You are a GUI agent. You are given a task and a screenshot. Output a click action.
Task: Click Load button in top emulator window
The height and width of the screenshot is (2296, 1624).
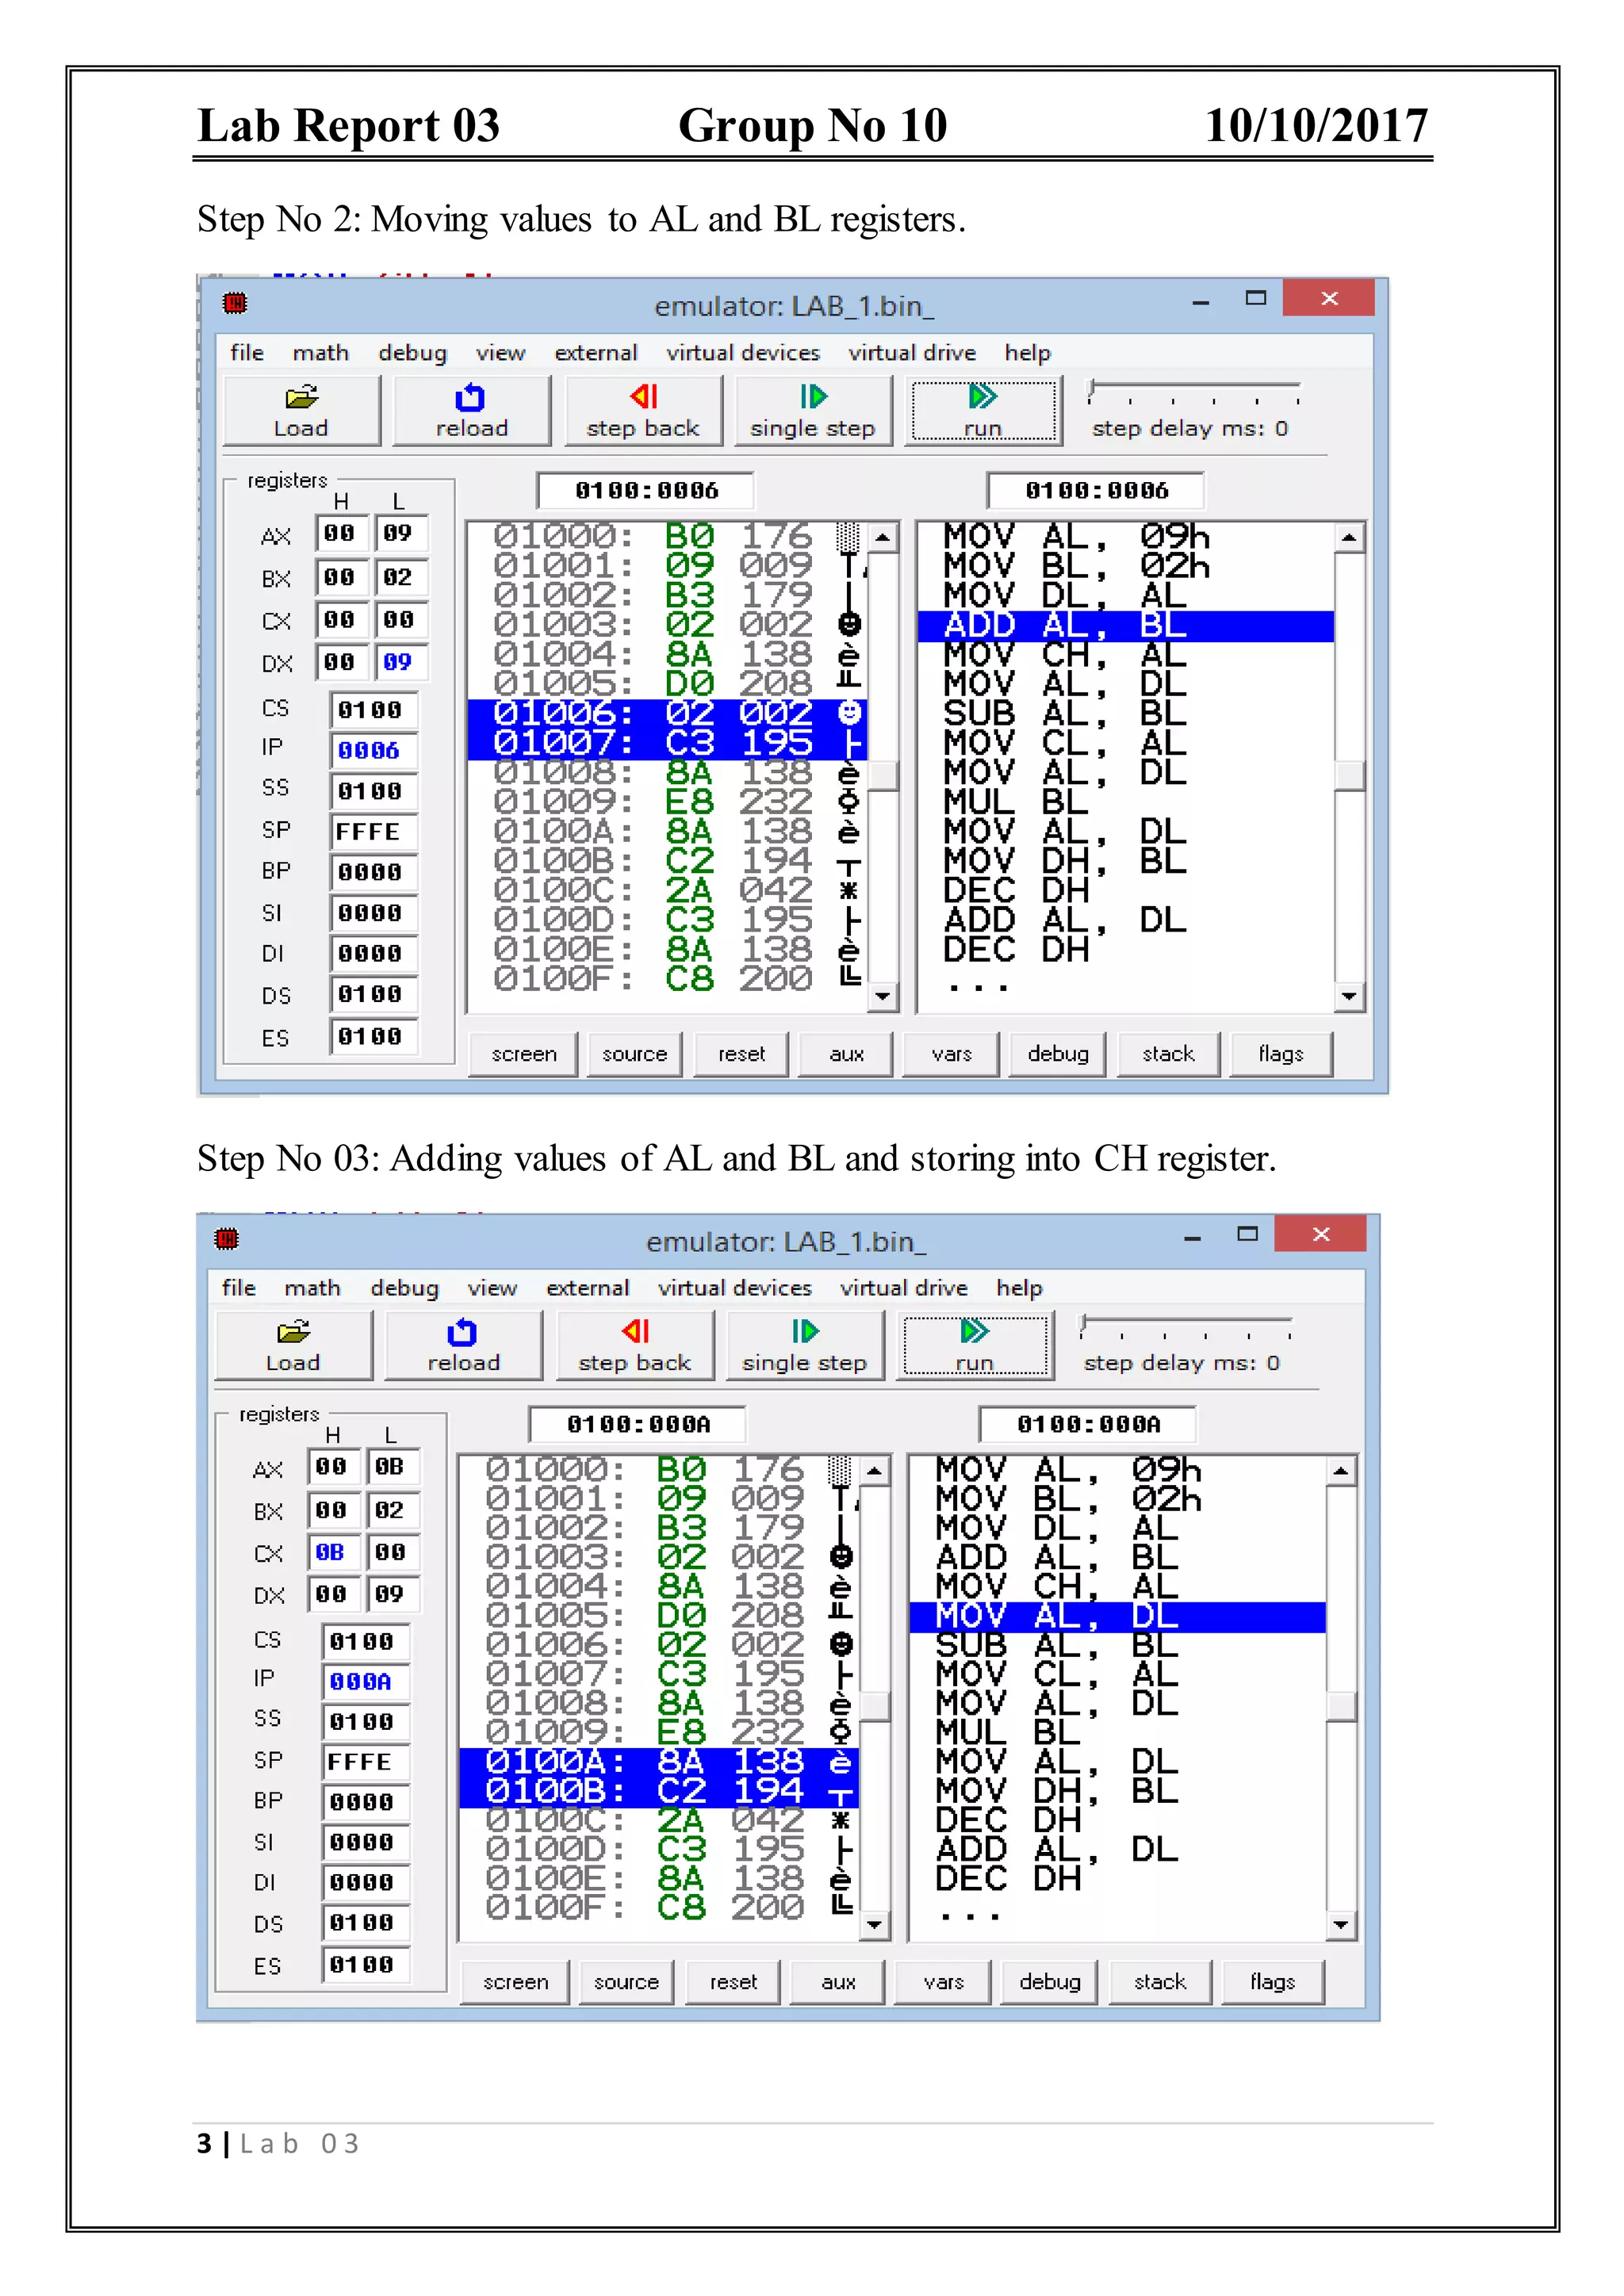pyautogui.click(x=301, y=410)
